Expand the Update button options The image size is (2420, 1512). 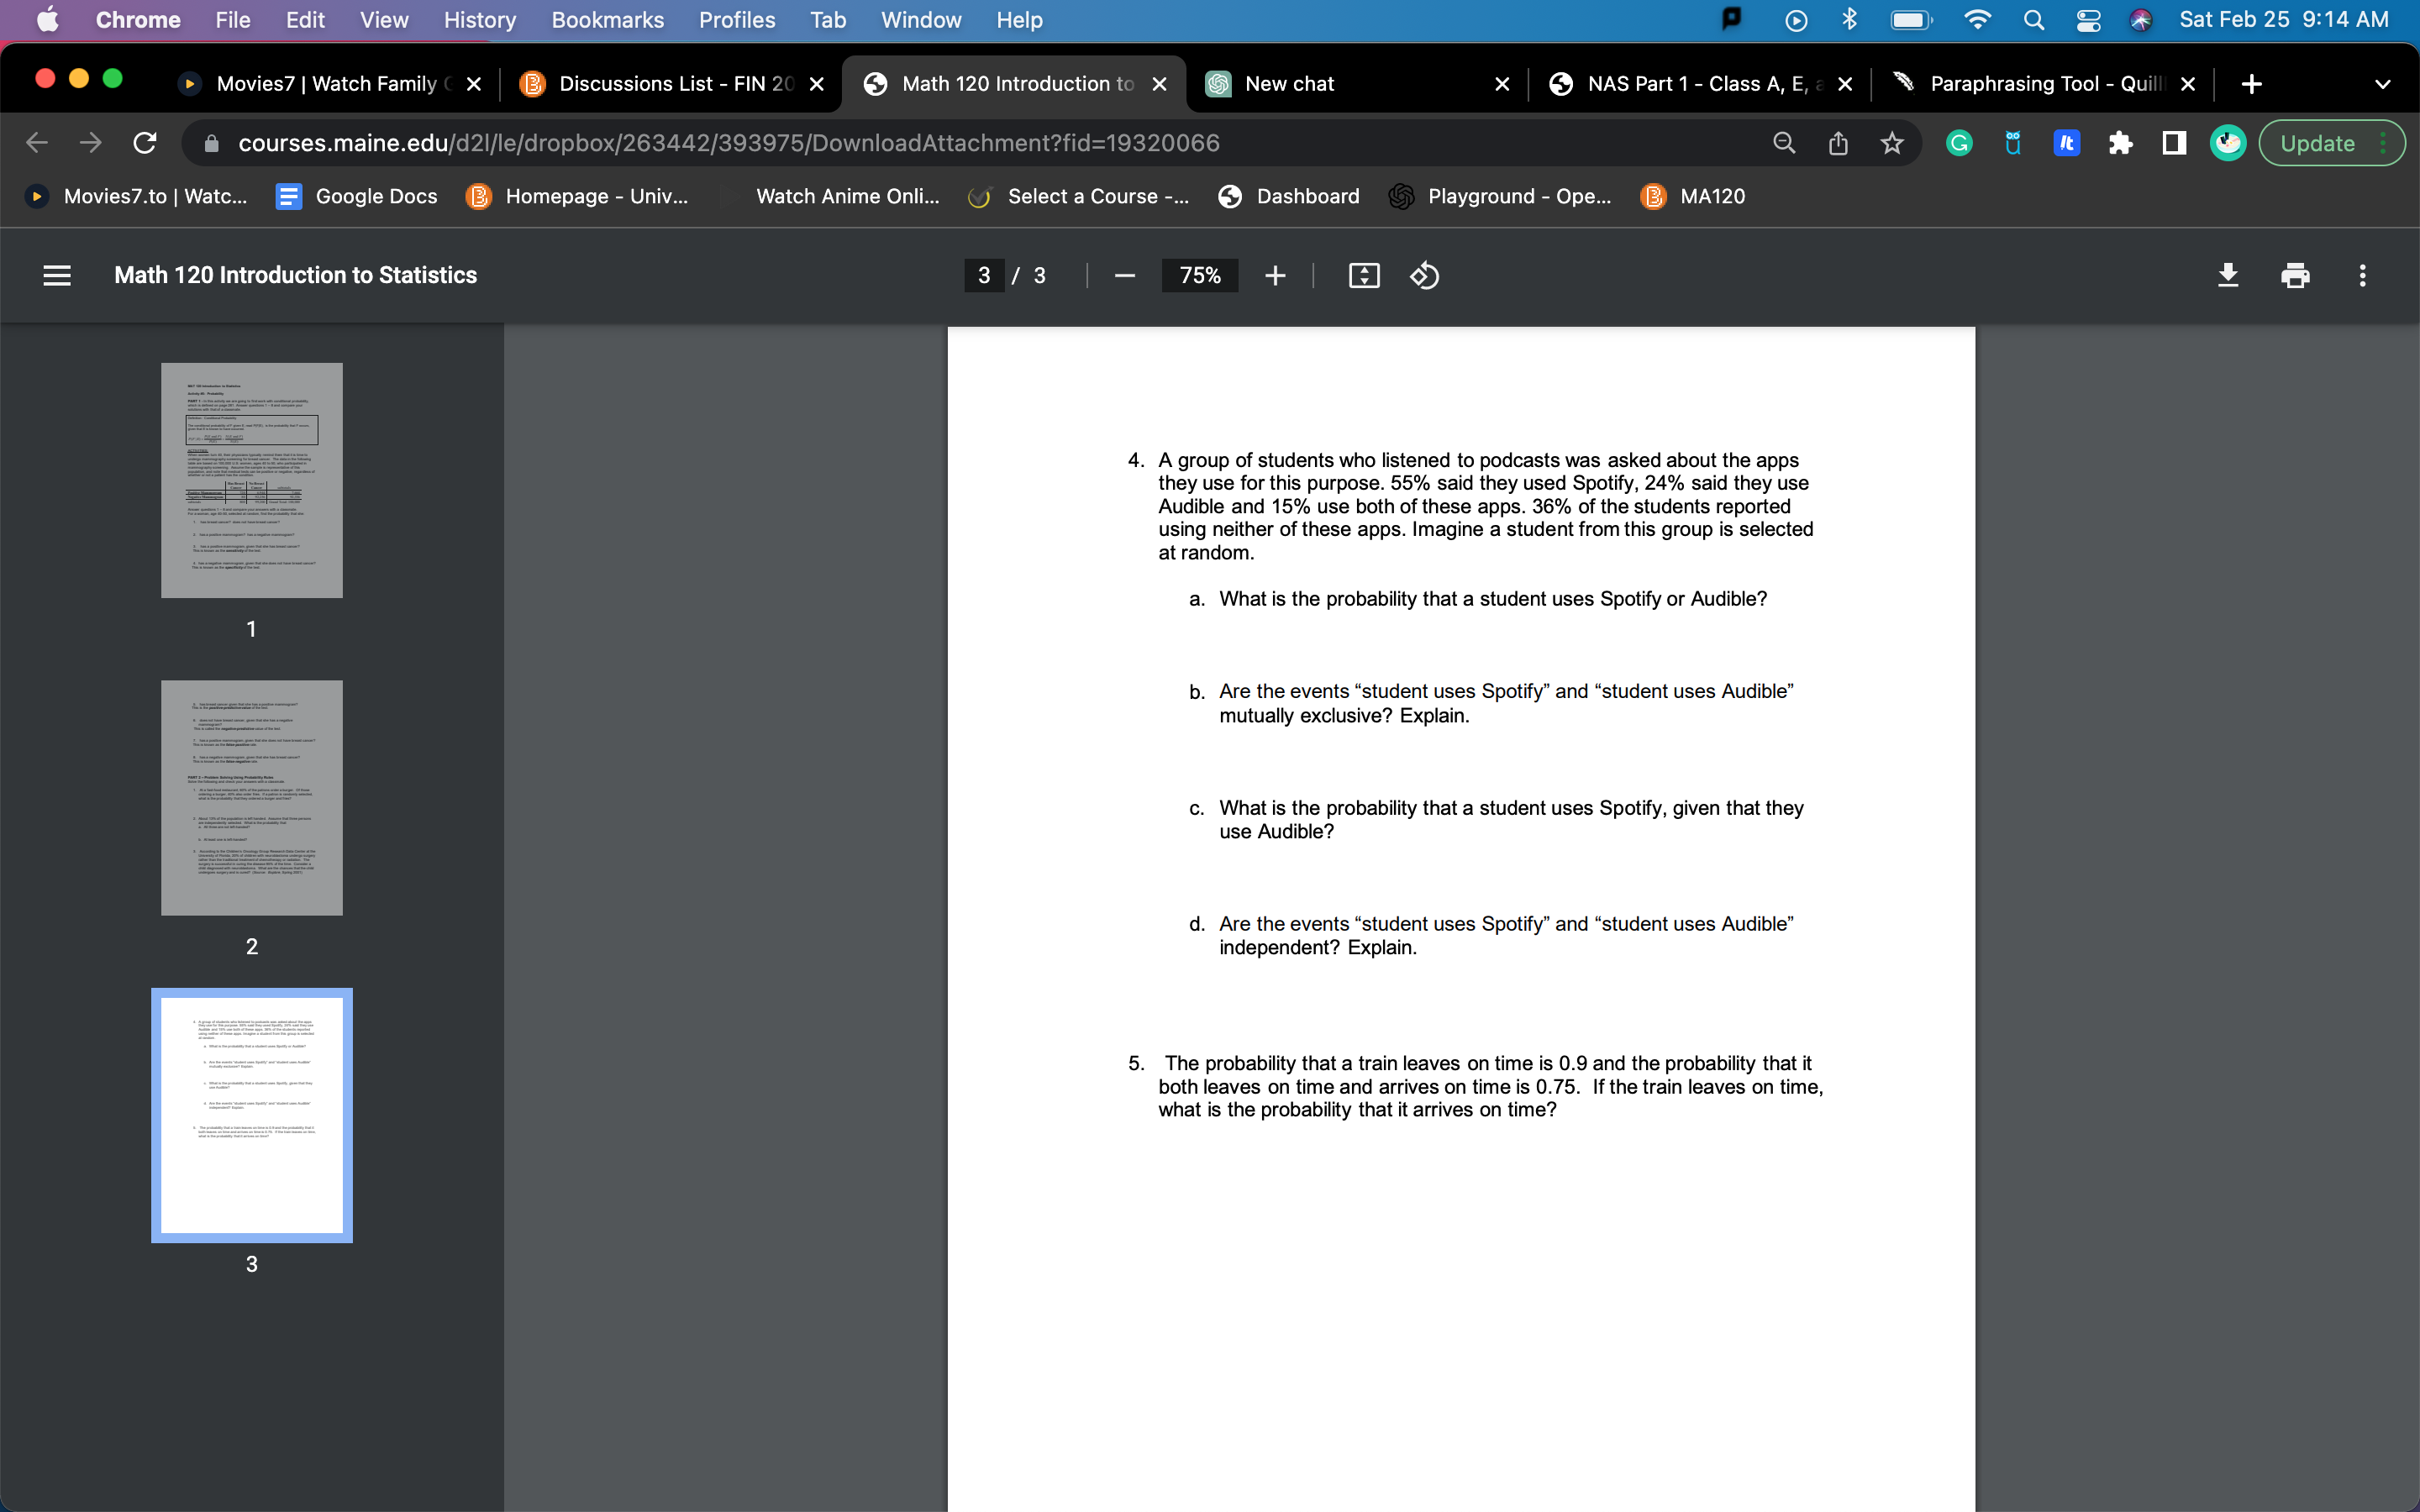click(2383, 142)
